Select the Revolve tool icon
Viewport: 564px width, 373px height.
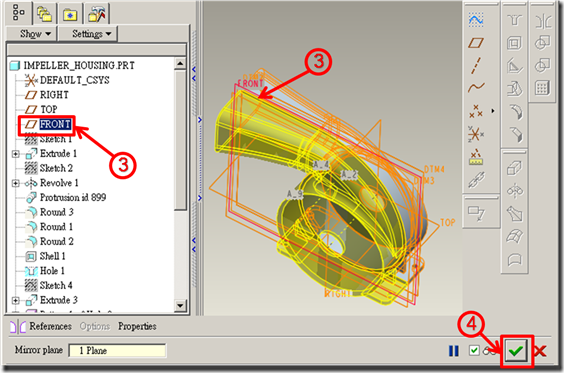pos(515,191)
